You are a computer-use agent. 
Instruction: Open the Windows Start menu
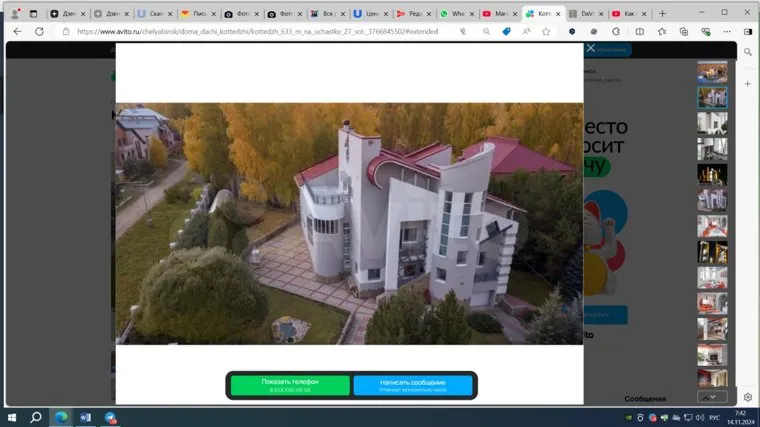[12, 417]
